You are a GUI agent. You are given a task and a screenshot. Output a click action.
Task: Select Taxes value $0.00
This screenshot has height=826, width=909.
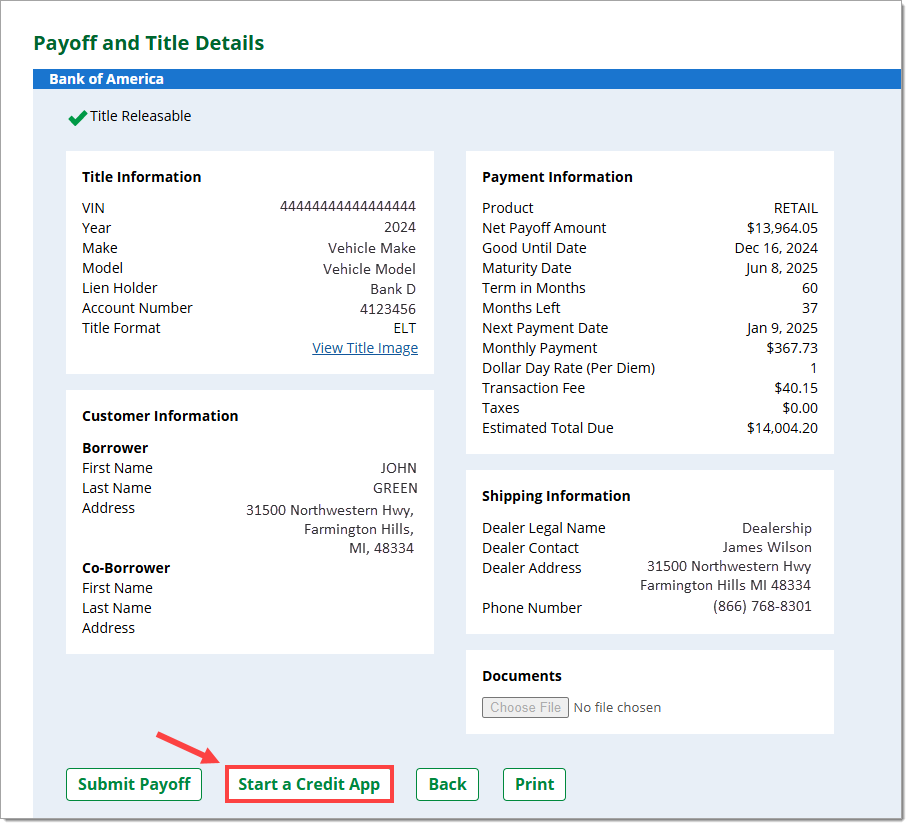799,408
